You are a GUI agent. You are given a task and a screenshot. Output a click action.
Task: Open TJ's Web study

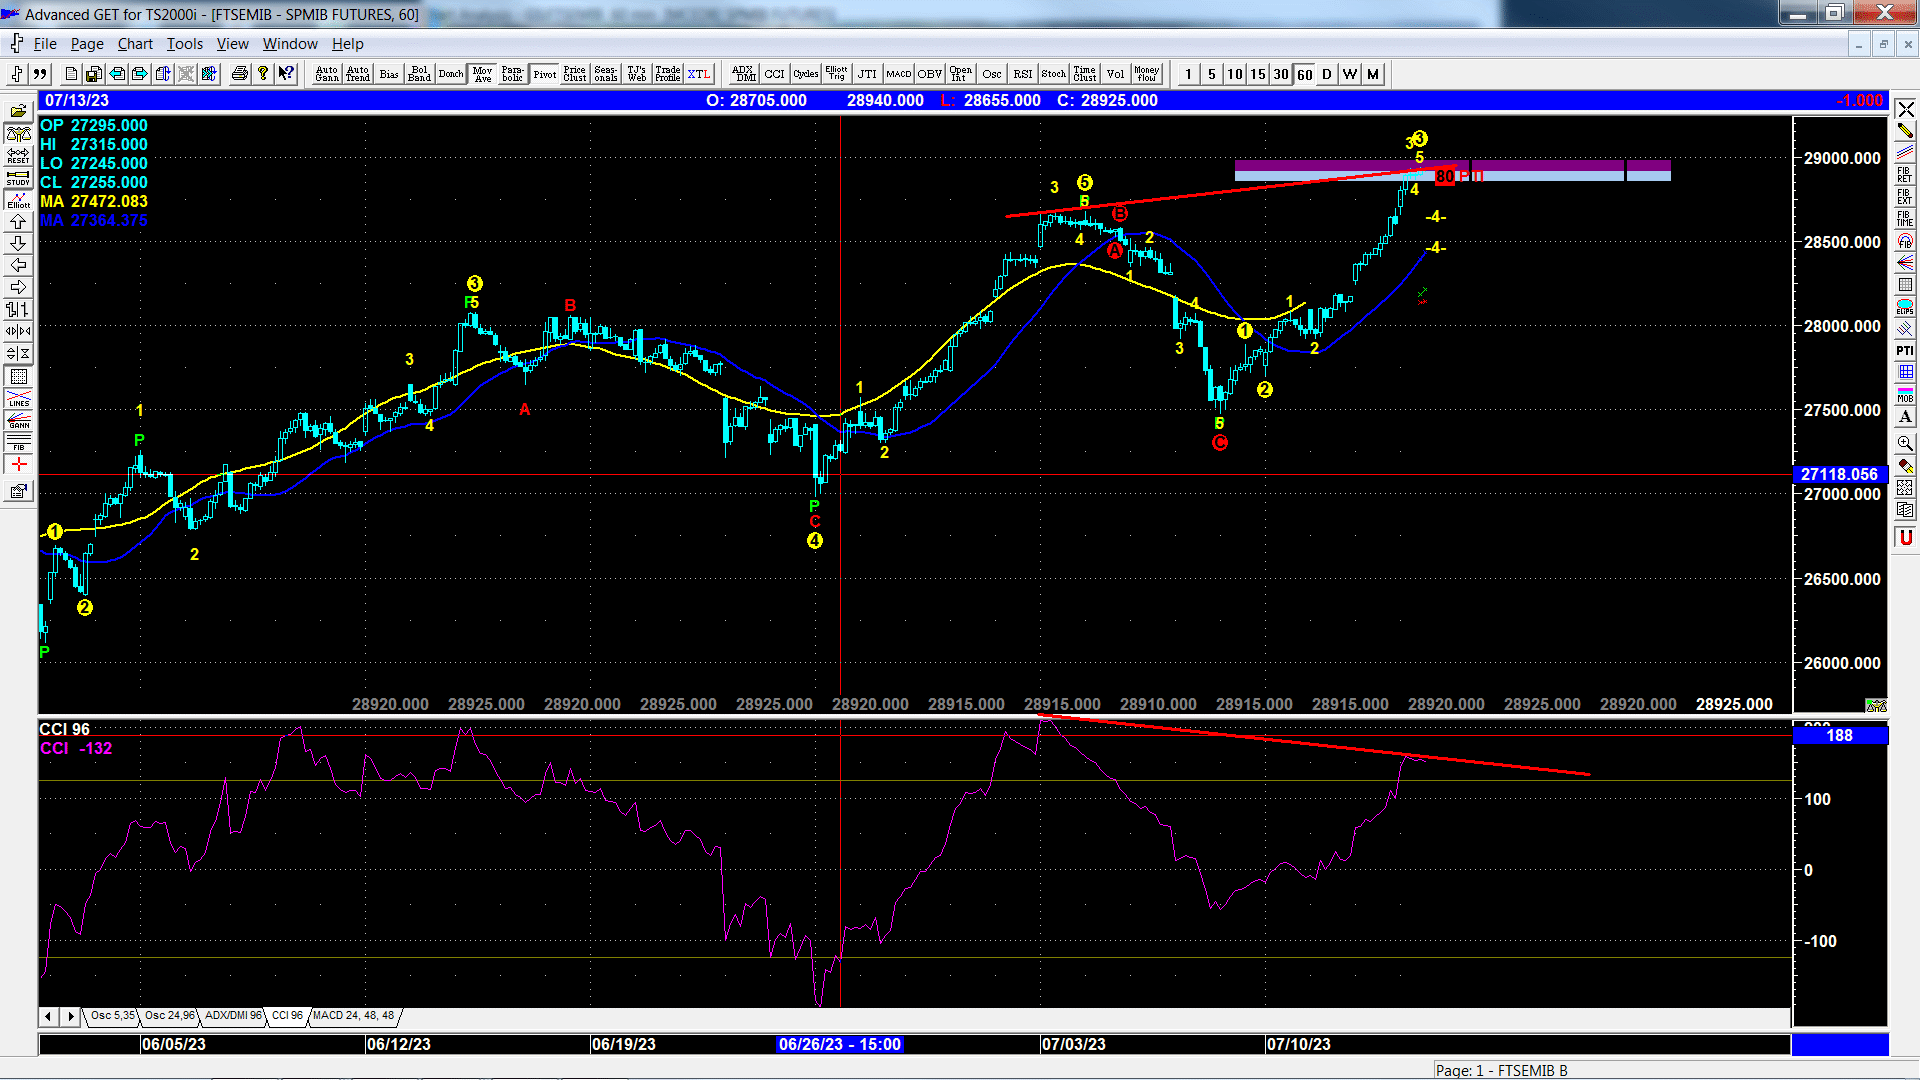[x=637, y=74]
